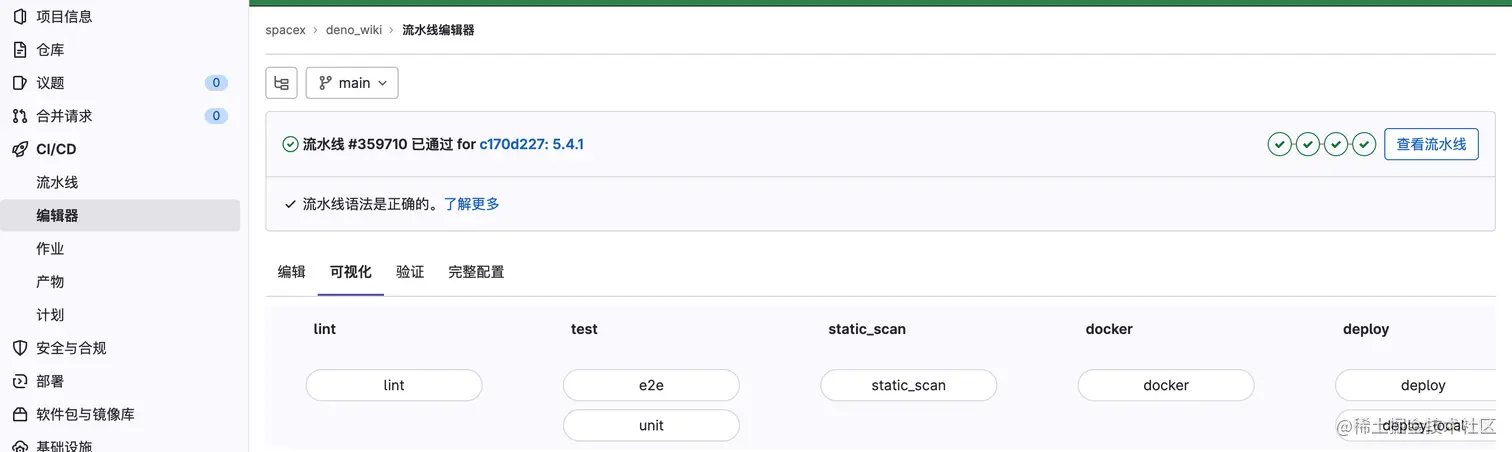Click the static_scan job pill
Image resolution: width=1512 pixels, height=452 pixels.
pyautogui.click(x=908, y=385)
